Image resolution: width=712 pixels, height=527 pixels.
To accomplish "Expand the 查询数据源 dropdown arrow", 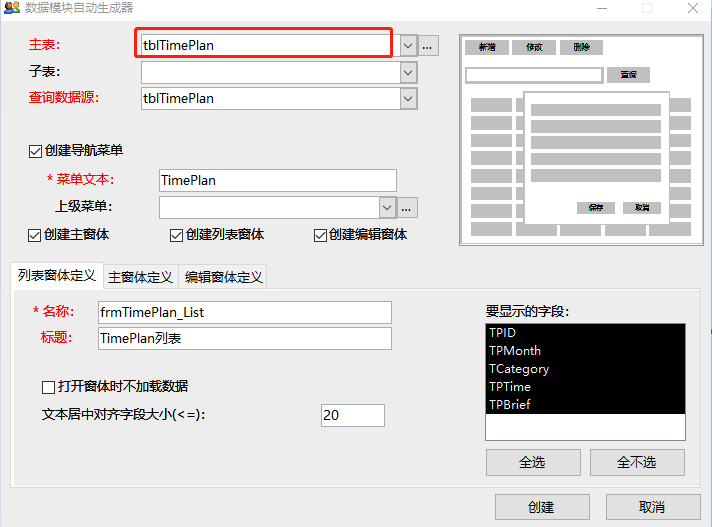I will (x=408, y=99).
